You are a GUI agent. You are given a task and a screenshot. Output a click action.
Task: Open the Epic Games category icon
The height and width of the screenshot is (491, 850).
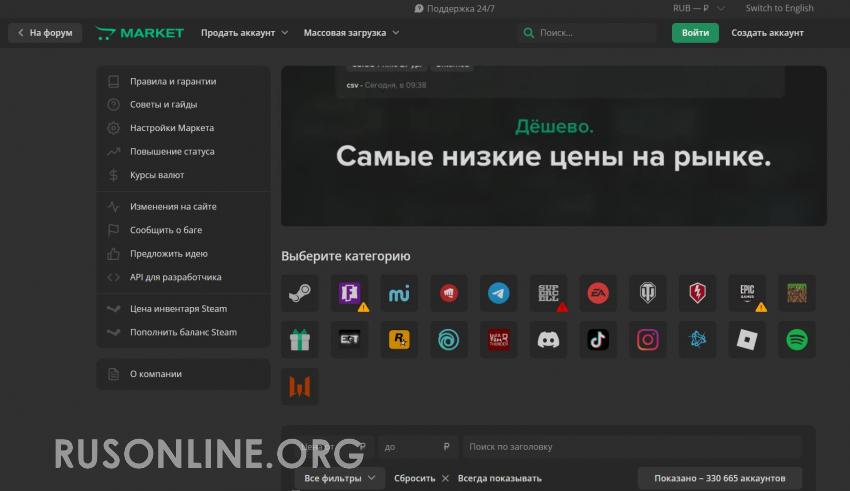(x=747, y=293)
